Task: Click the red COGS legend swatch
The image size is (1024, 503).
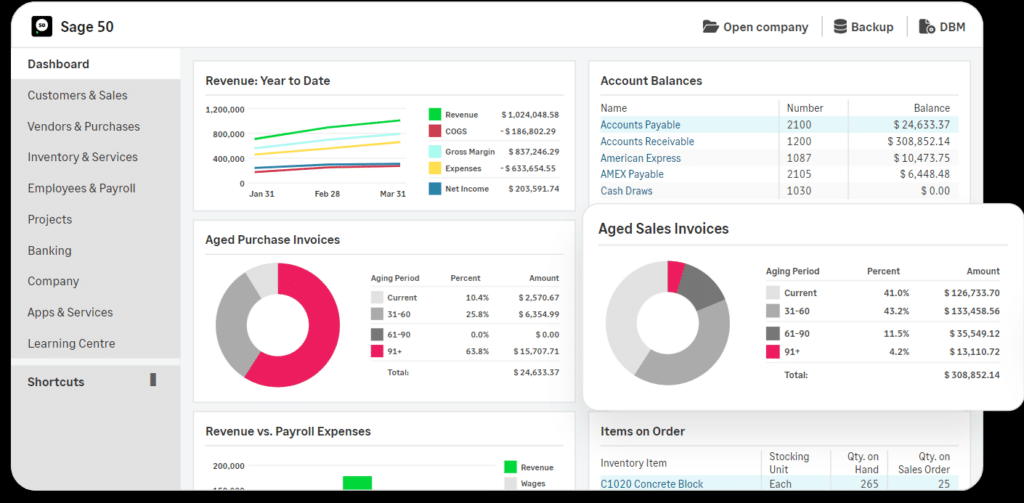Action: (x=435, y=131)
